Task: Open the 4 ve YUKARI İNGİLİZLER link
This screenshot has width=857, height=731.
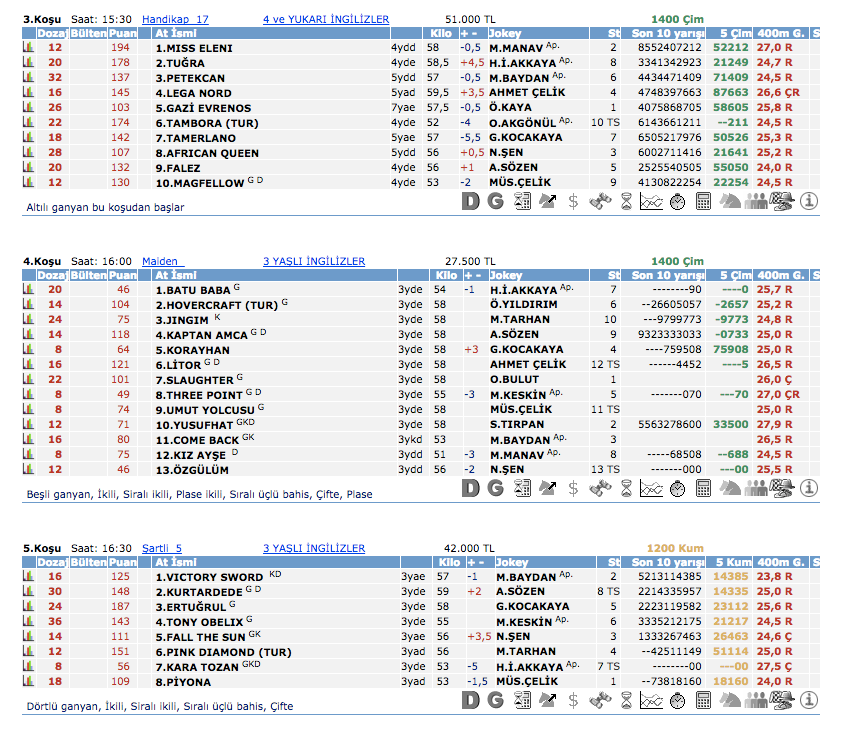Action: pyautogui.click(x=326, y=19)
